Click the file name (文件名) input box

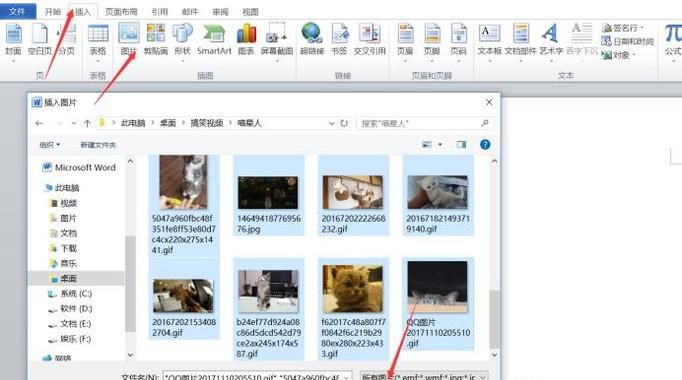(257, 376)
